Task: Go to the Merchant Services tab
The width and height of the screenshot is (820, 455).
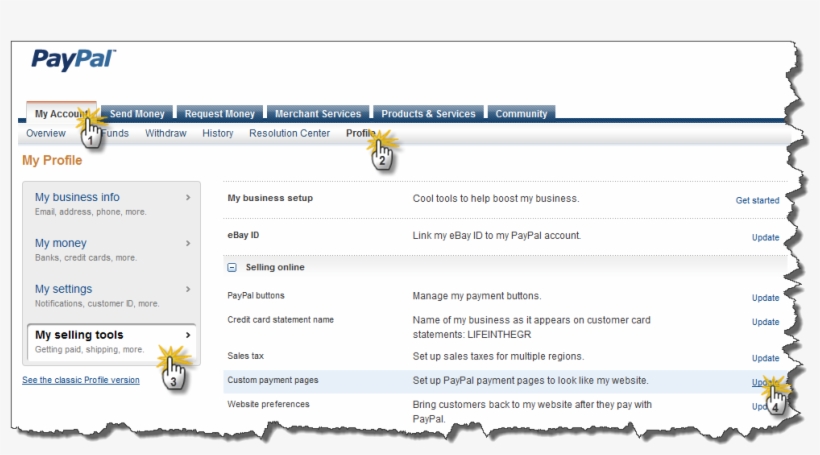Action: [318, 113]
